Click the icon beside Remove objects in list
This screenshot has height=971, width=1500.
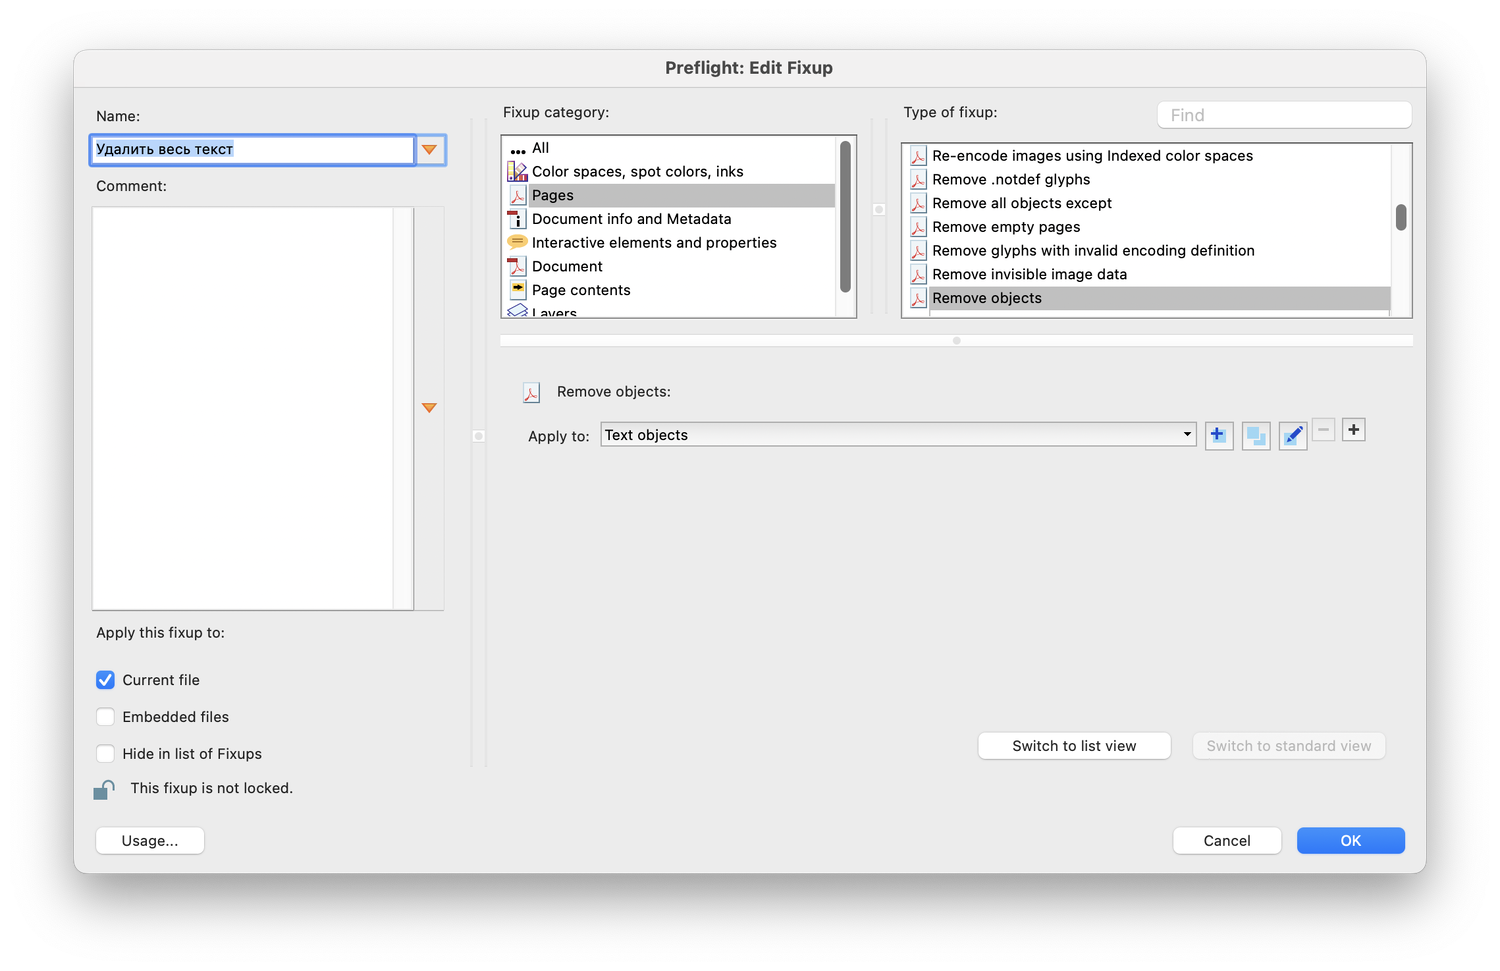pos(918,298)
